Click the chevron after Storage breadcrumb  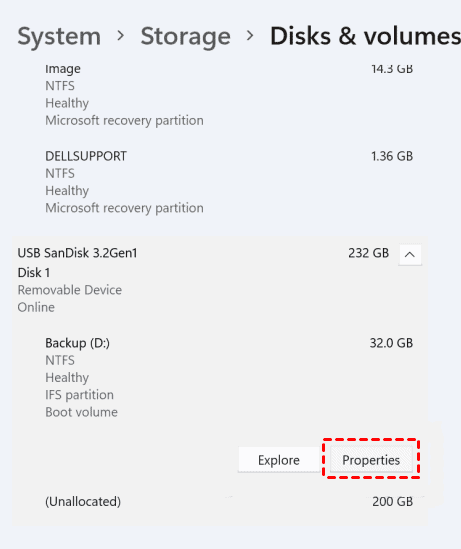[x=250, y=36]
